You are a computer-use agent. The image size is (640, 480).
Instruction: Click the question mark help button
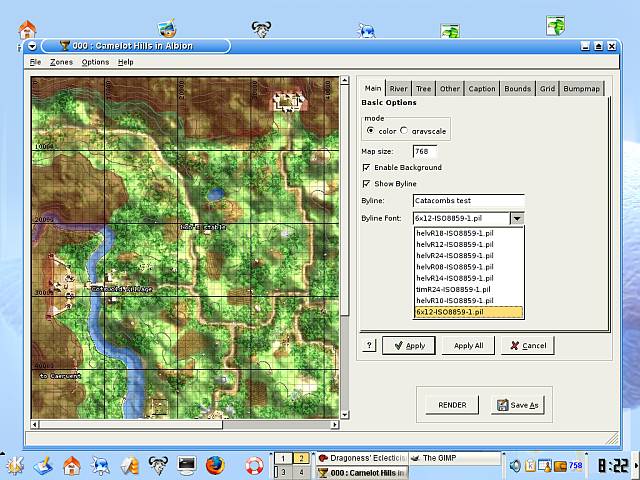(369, 345)
